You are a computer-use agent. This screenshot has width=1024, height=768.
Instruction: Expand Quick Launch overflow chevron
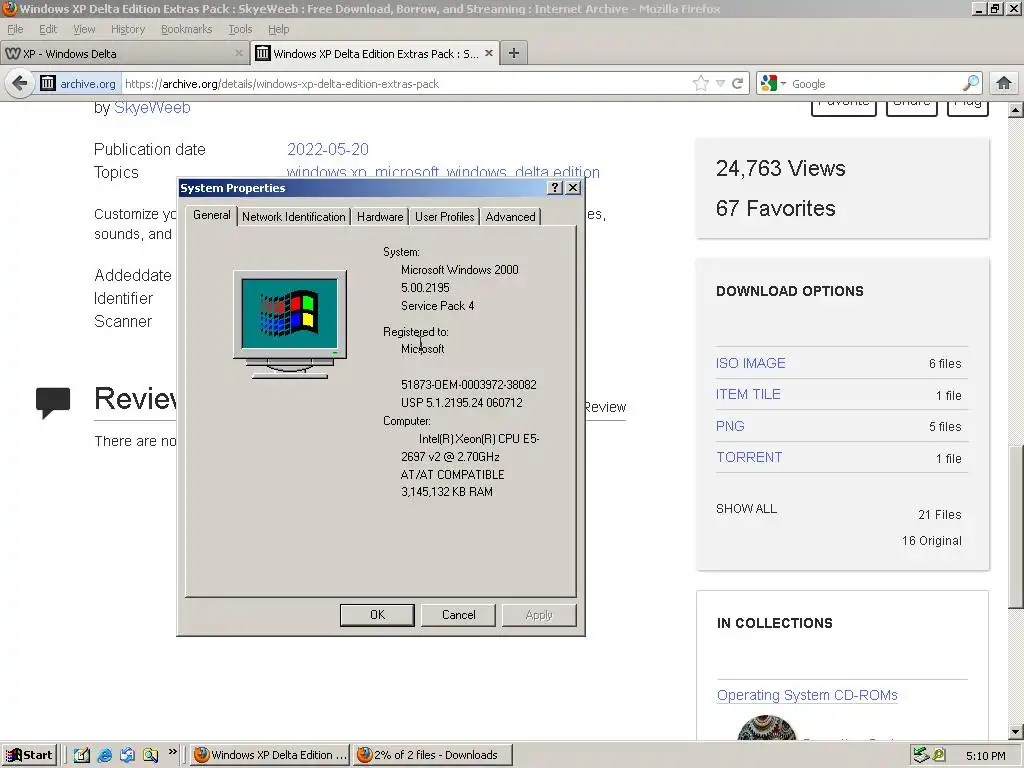pyautogui.click(x=172, y=752)
